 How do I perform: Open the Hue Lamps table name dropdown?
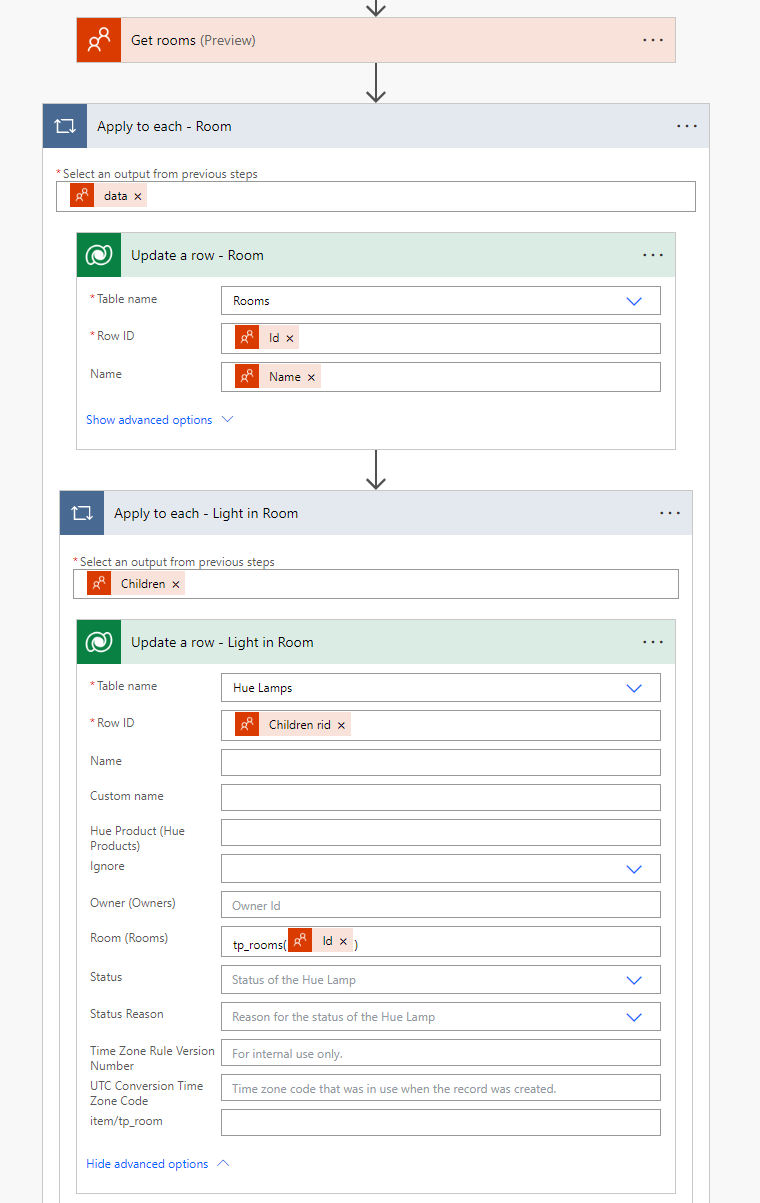(x=633, y=688)
